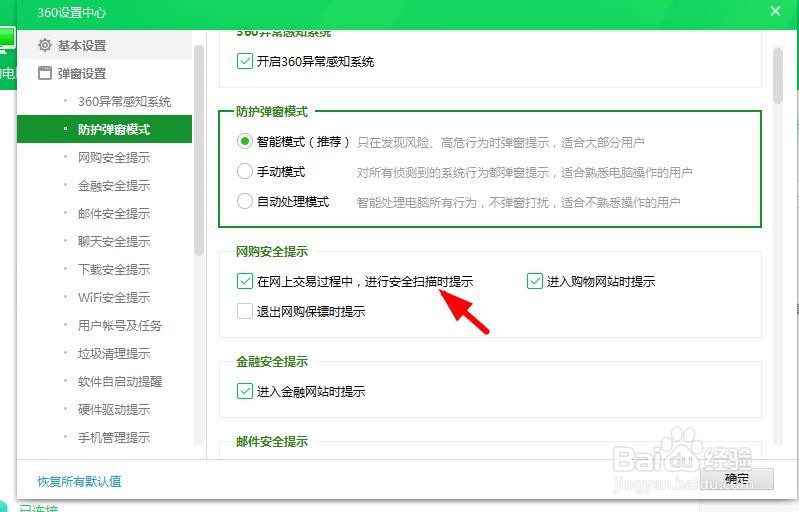The width and height of the screenshot is (799, 512).
Task: Select 用户帐号及任务 sidebar item
Action: coord(119,326)
